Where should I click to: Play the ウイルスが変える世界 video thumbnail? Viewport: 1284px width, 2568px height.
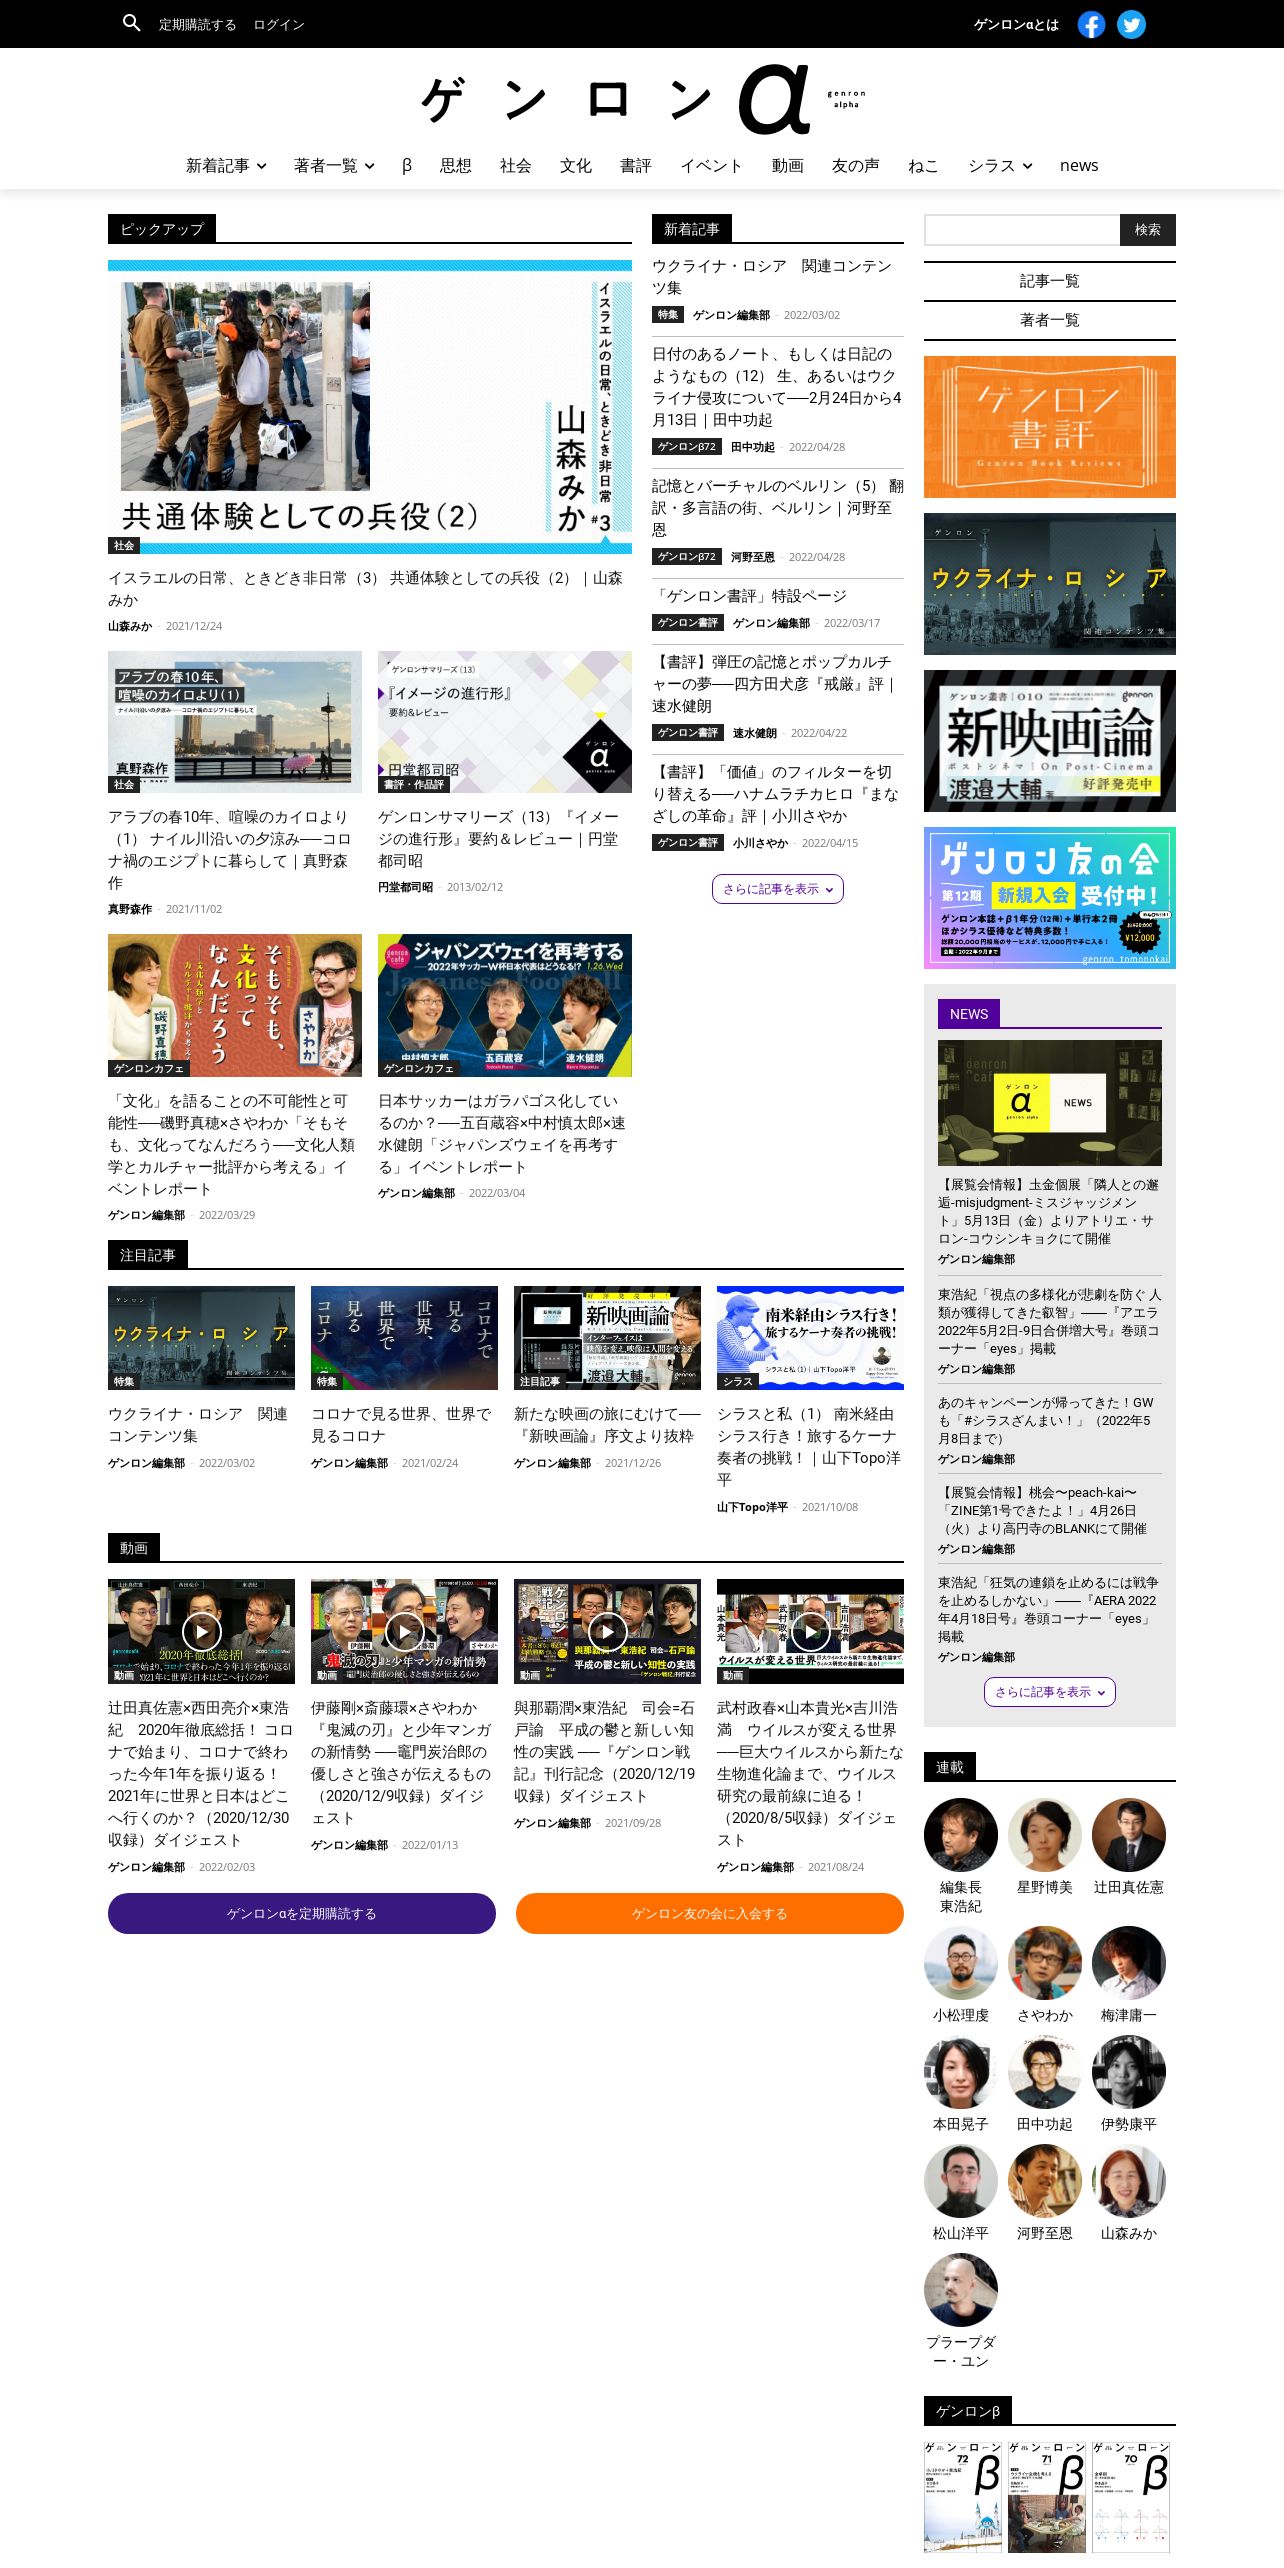pyautogui.click(x=810, y=1631)
